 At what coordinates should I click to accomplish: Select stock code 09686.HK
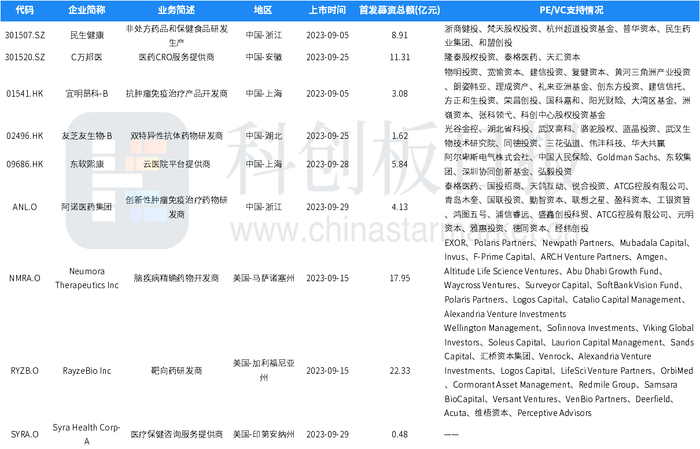(25, 164)
